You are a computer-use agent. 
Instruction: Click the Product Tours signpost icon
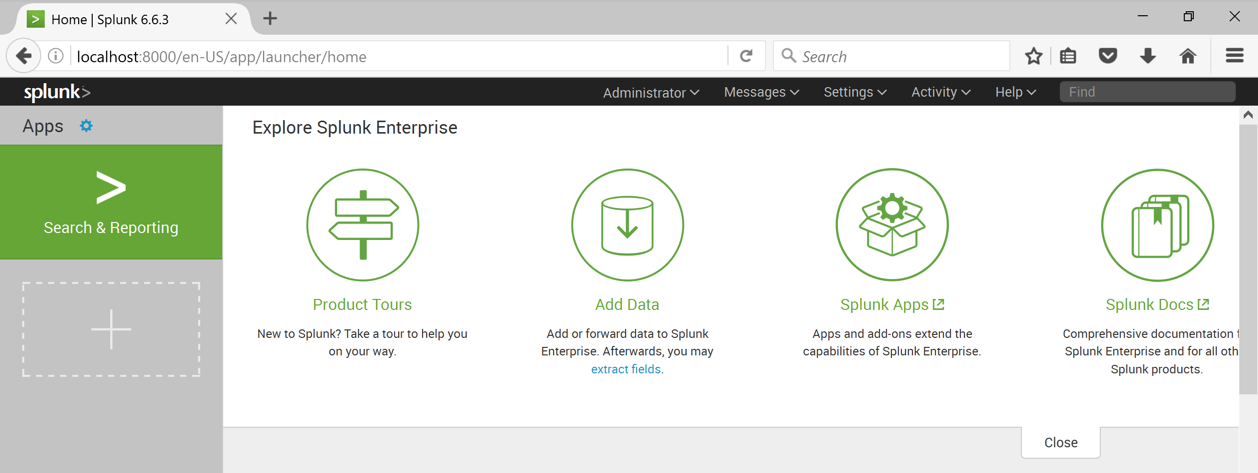[x=362, y=225]
